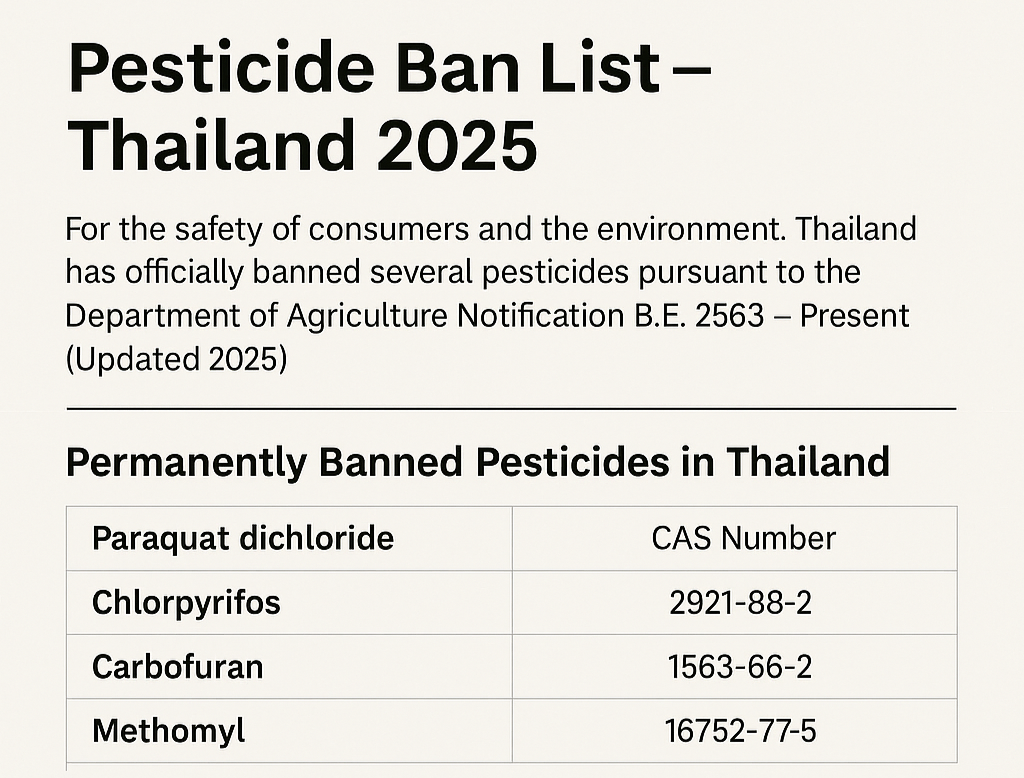Click CAS number 1563-66-2
Image resolution: width=1024 pixels, height=778 pixels.
coord(740,667)
